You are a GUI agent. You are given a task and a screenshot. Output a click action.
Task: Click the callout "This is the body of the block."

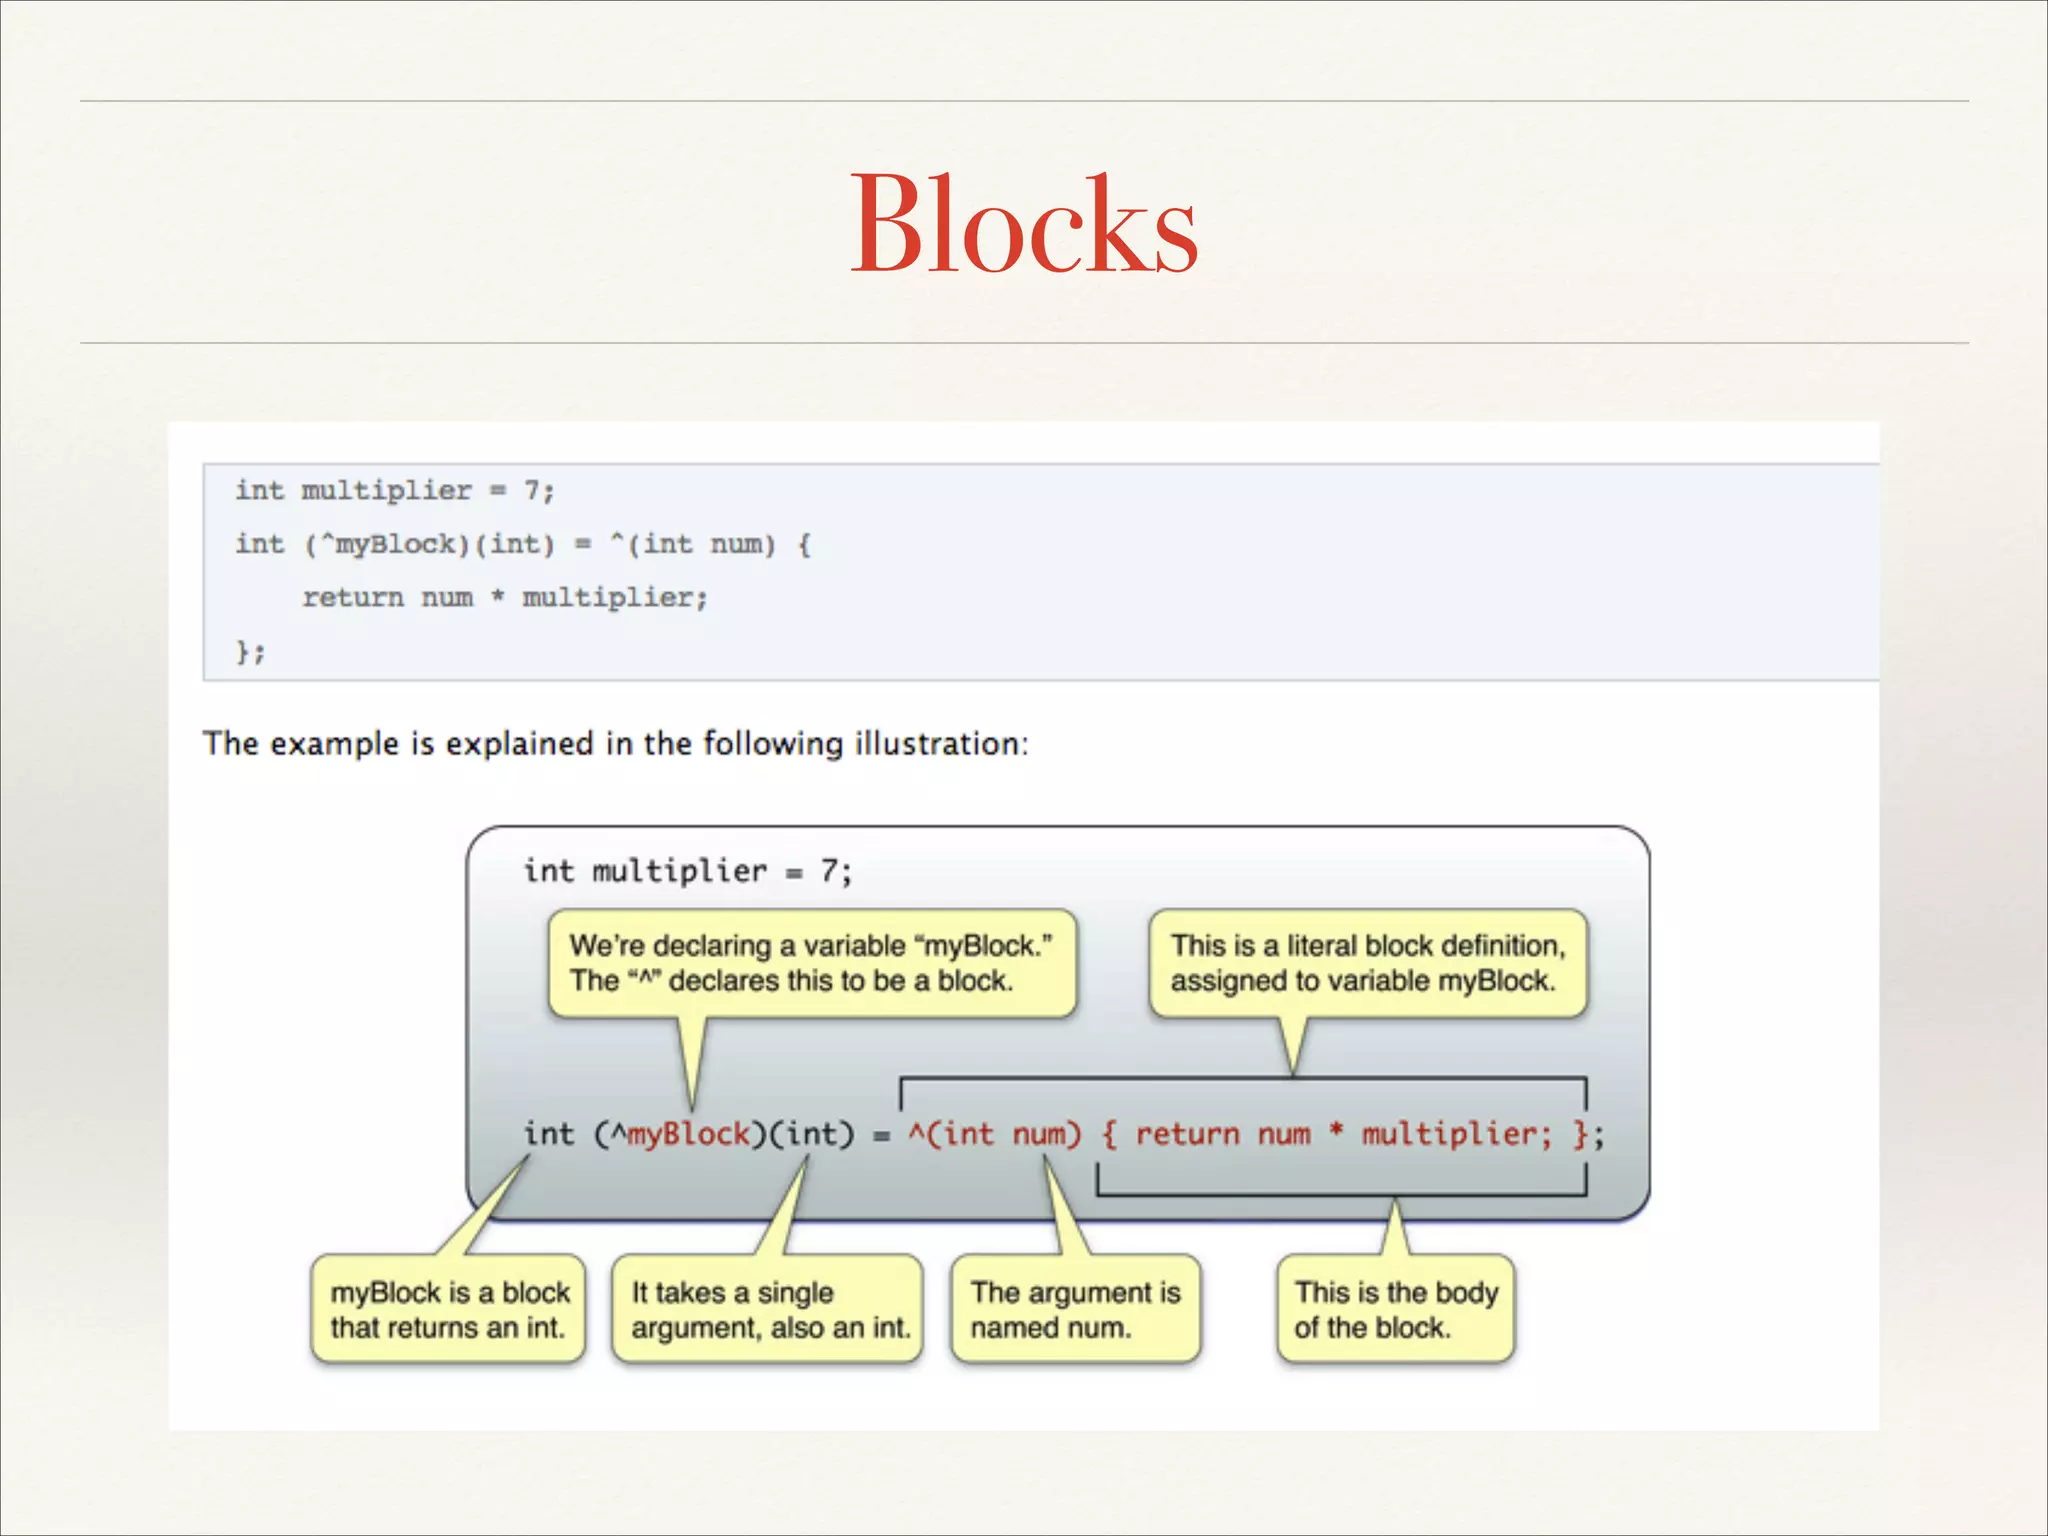[x=1396, y=1309]
